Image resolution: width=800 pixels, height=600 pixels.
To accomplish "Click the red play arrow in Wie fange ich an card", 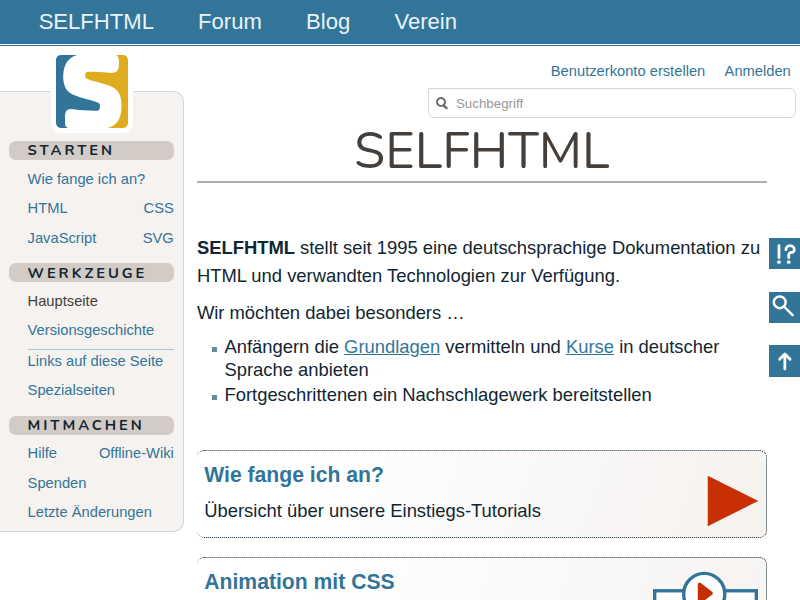I will (x=732, y=501).
